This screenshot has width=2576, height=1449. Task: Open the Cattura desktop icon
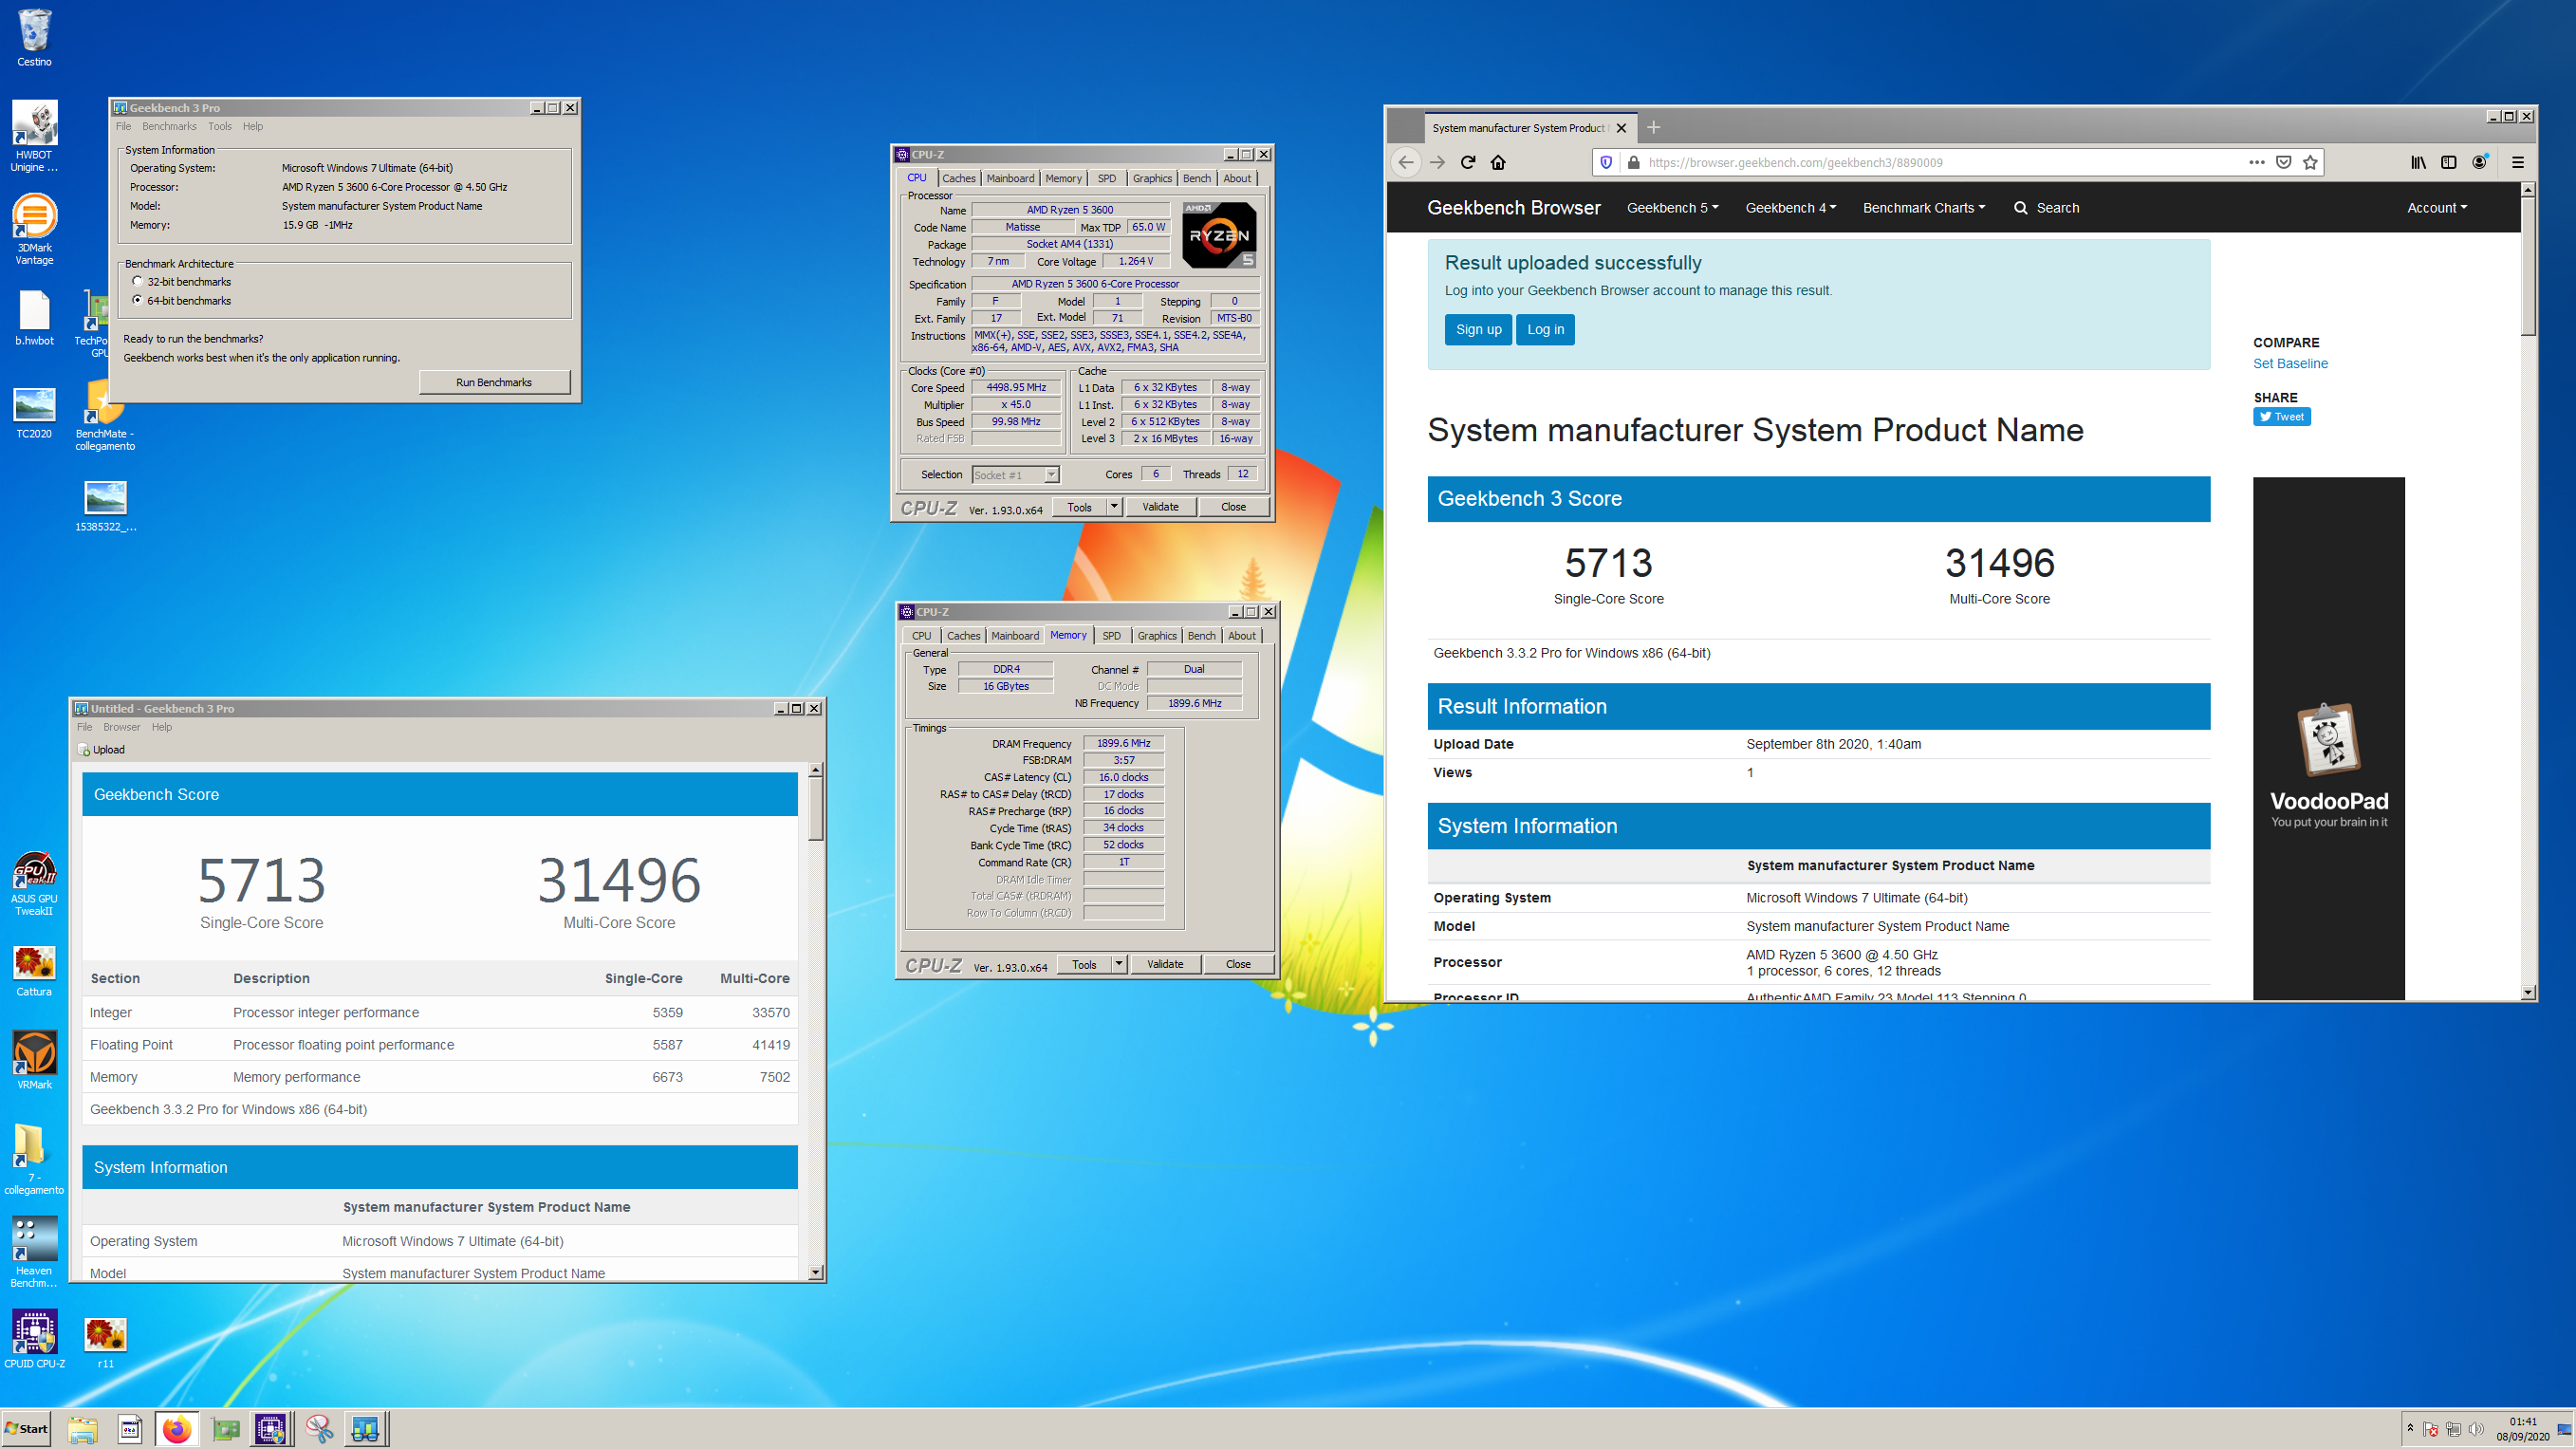(x=34, y=971)
